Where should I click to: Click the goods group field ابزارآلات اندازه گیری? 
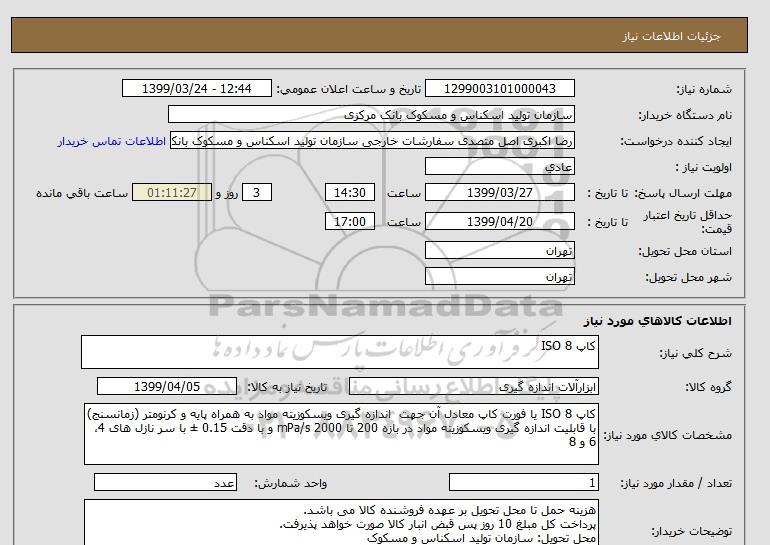click(474, 386)
